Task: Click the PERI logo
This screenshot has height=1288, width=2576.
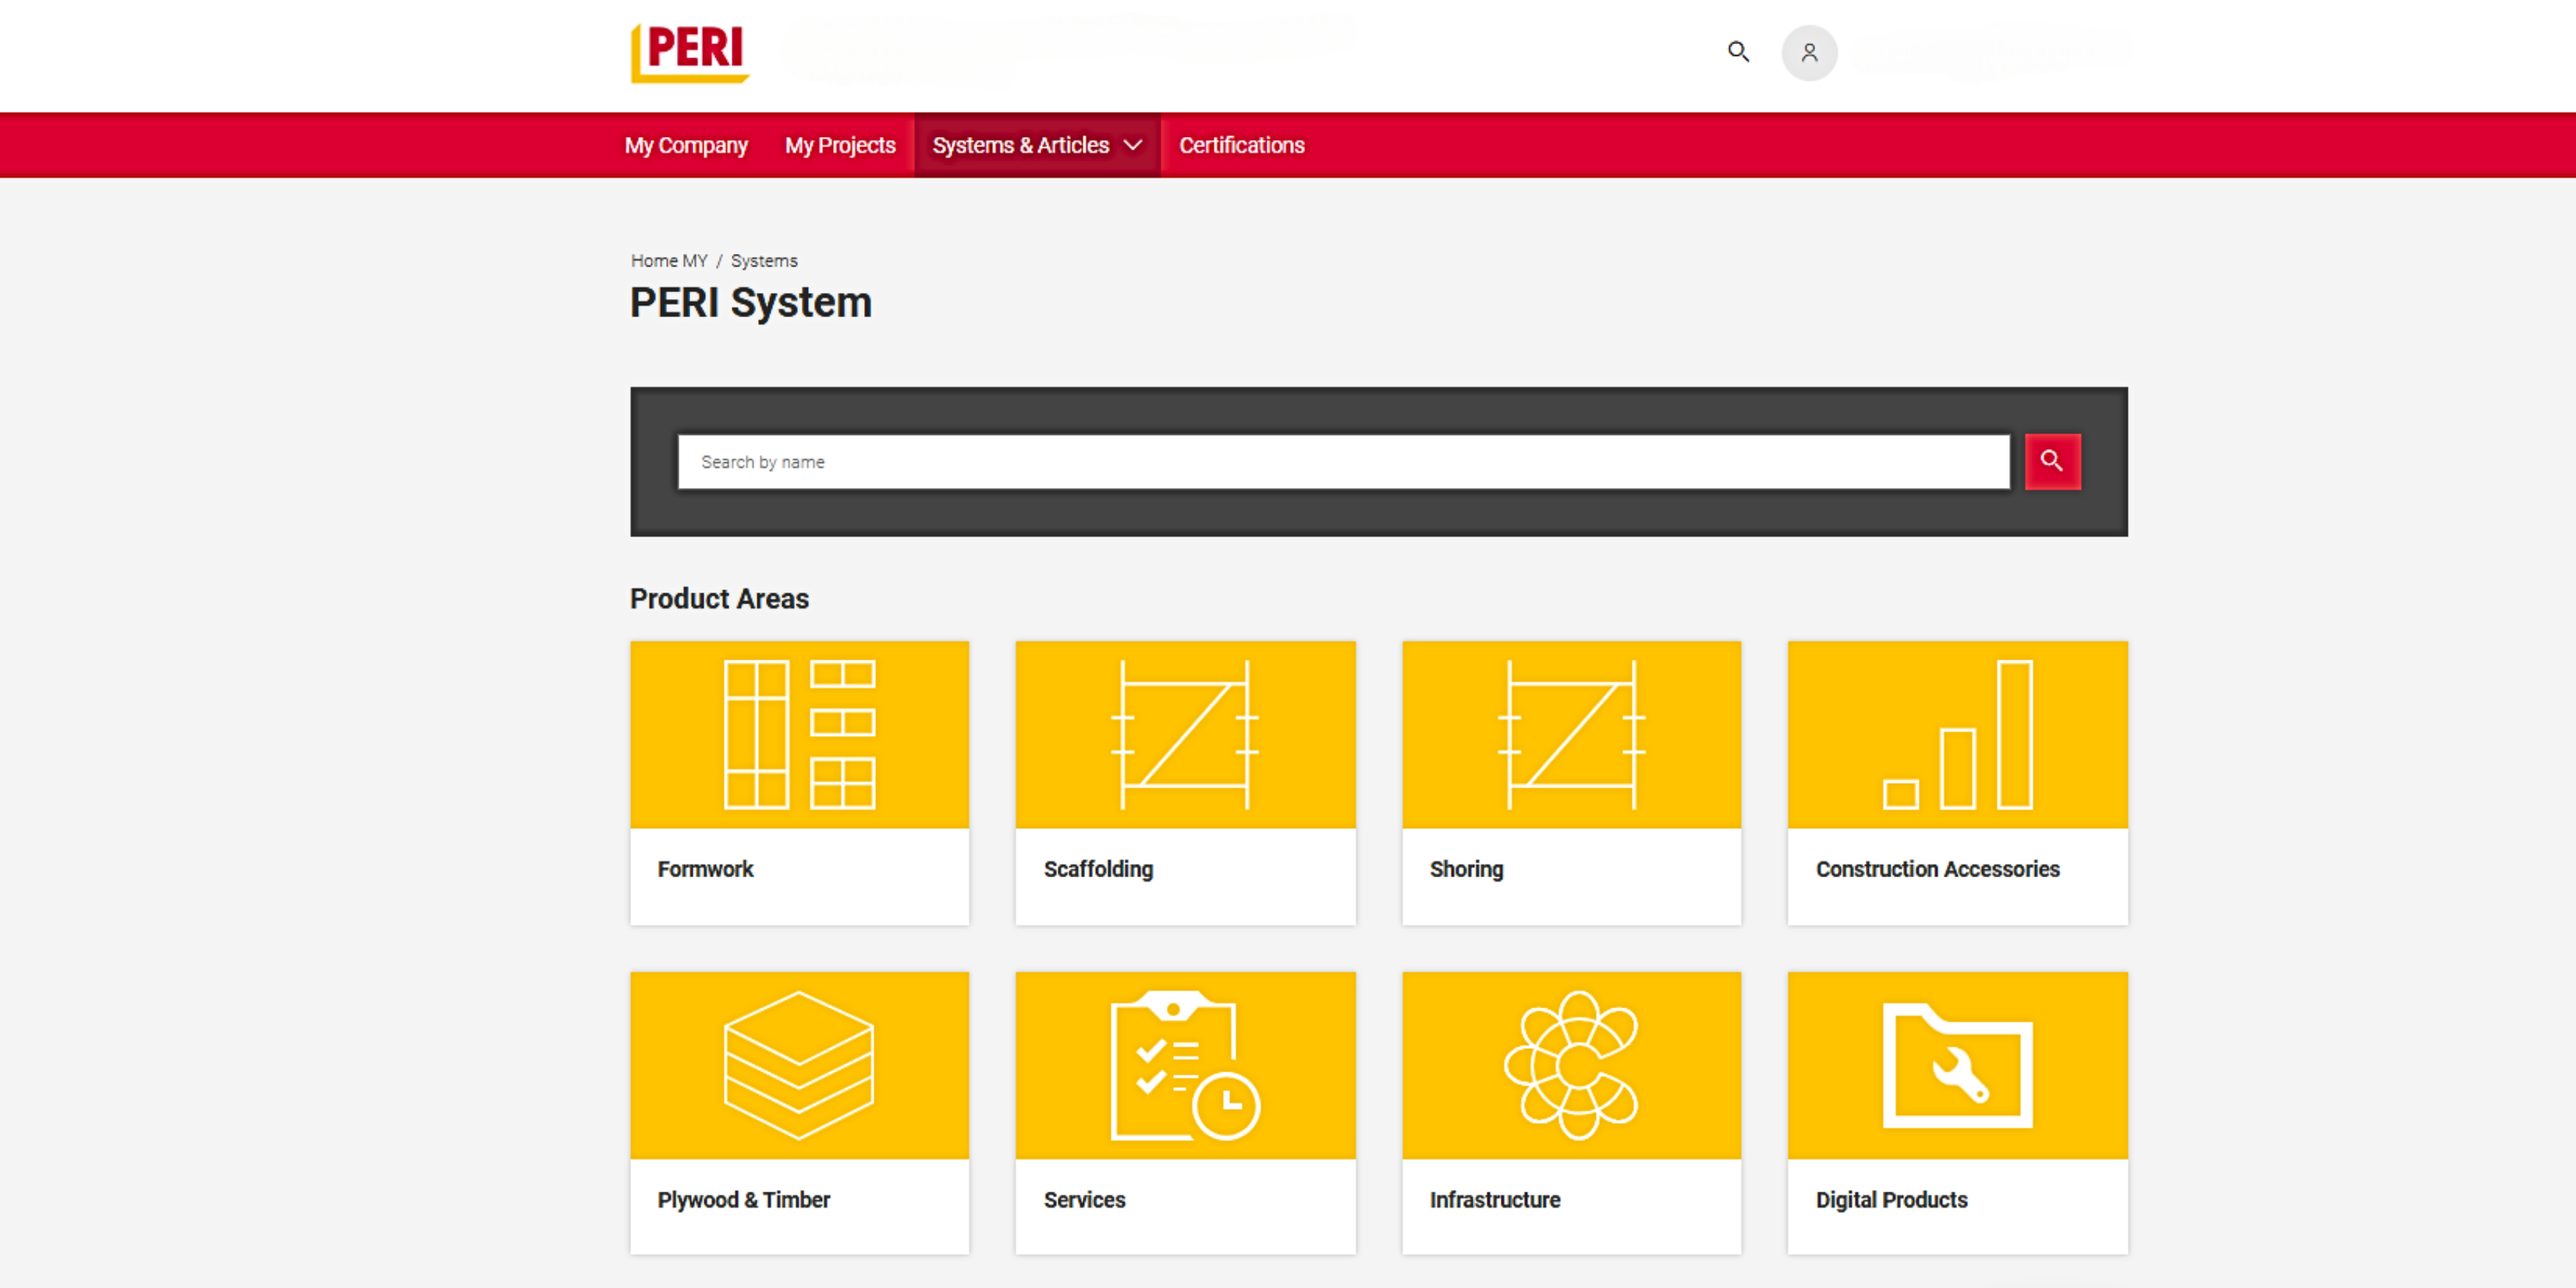Action: 690,52
